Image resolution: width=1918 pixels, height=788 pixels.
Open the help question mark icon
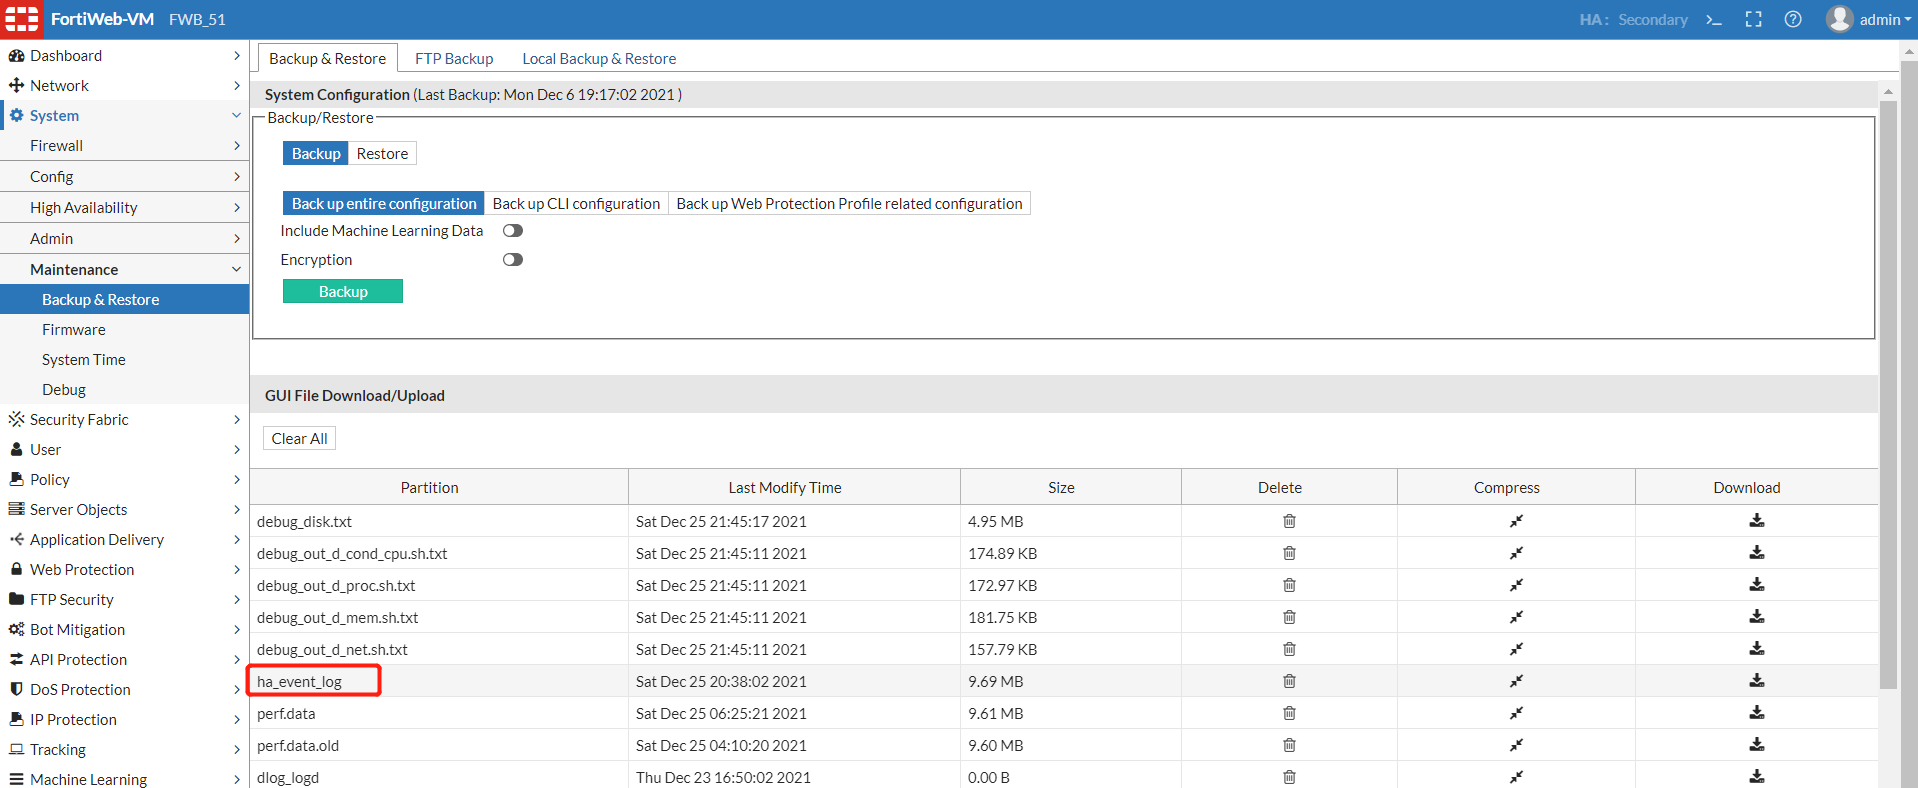tap(1793, 20)
